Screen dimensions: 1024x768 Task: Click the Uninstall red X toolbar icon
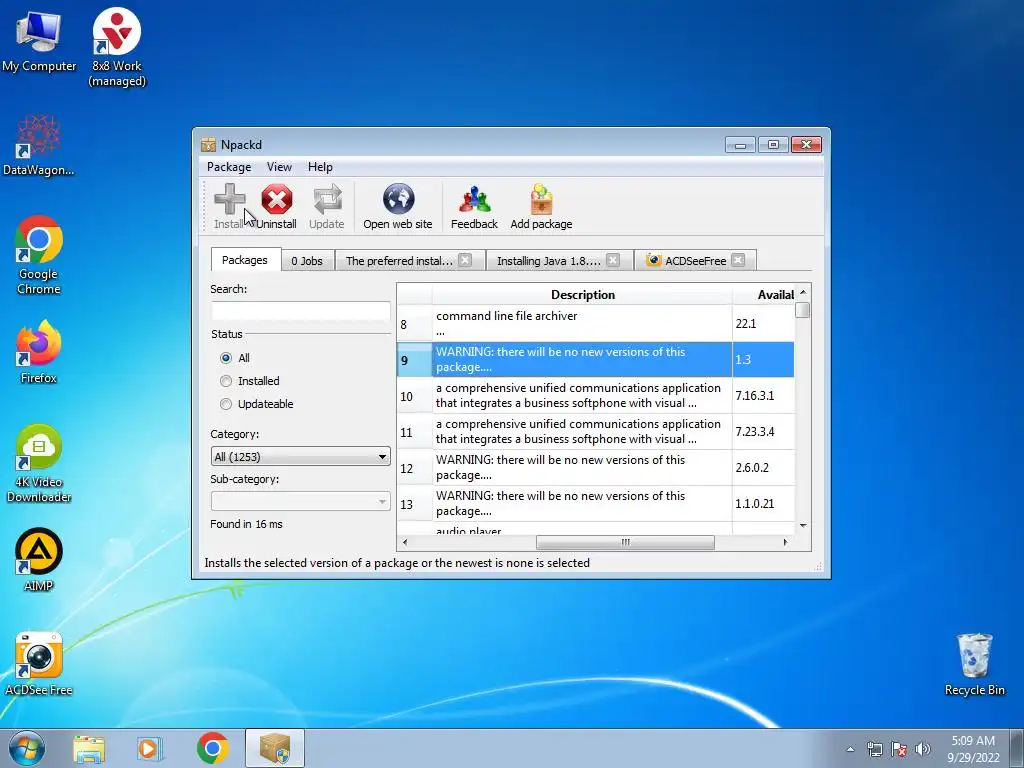(x=276, y=199)
